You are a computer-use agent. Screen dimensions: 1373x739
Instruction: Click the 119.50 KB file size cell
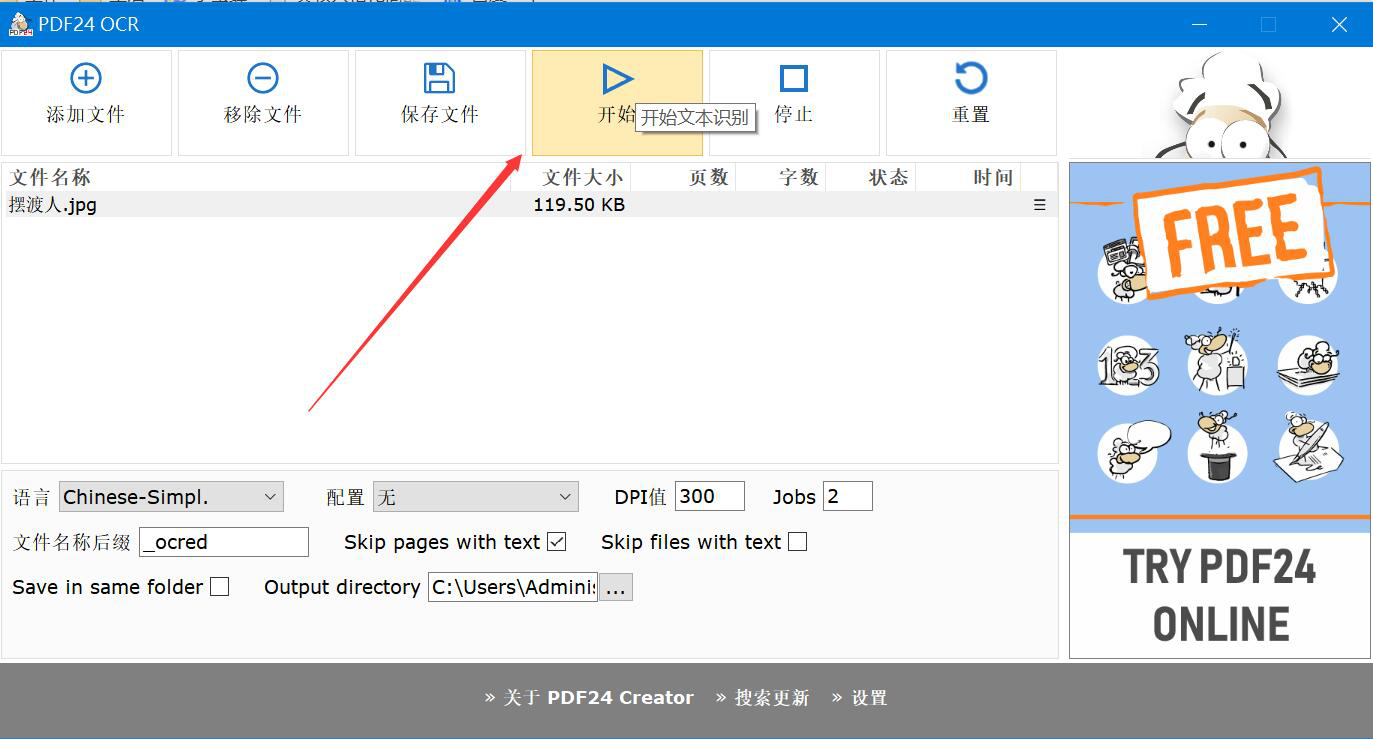pos(579,205)
